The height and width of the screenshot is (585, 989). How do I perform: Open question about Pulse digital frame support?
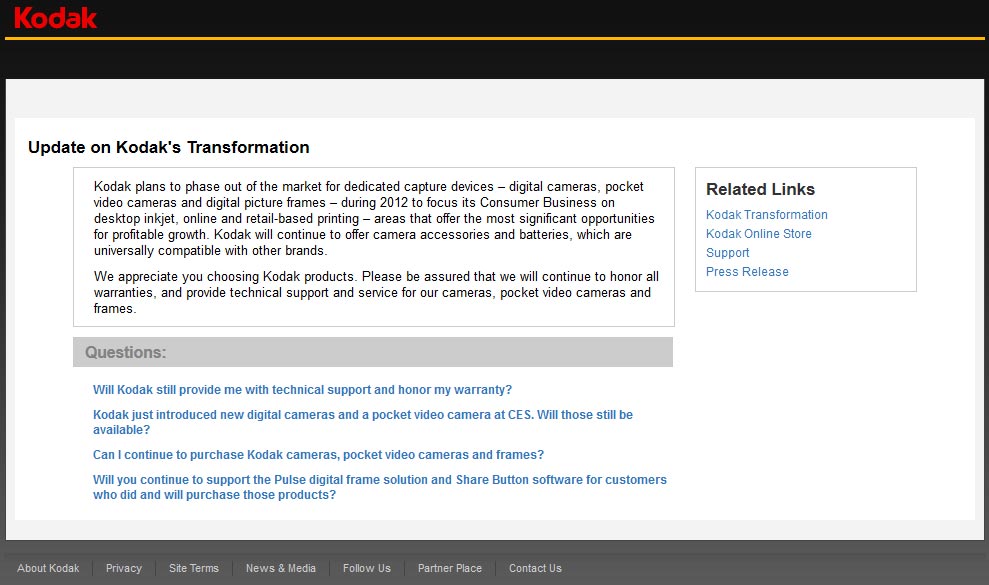click(380, 487)
